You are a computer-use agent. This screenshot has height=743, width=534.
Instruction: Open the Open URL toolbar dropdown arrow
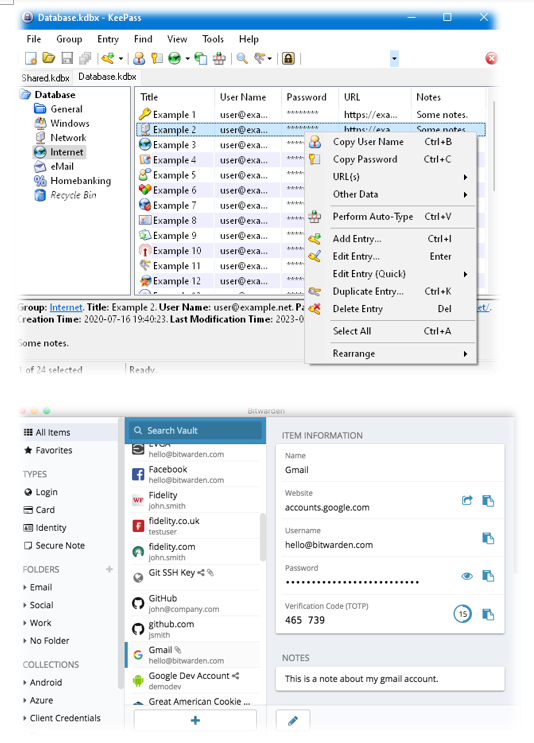pos(187,59)
